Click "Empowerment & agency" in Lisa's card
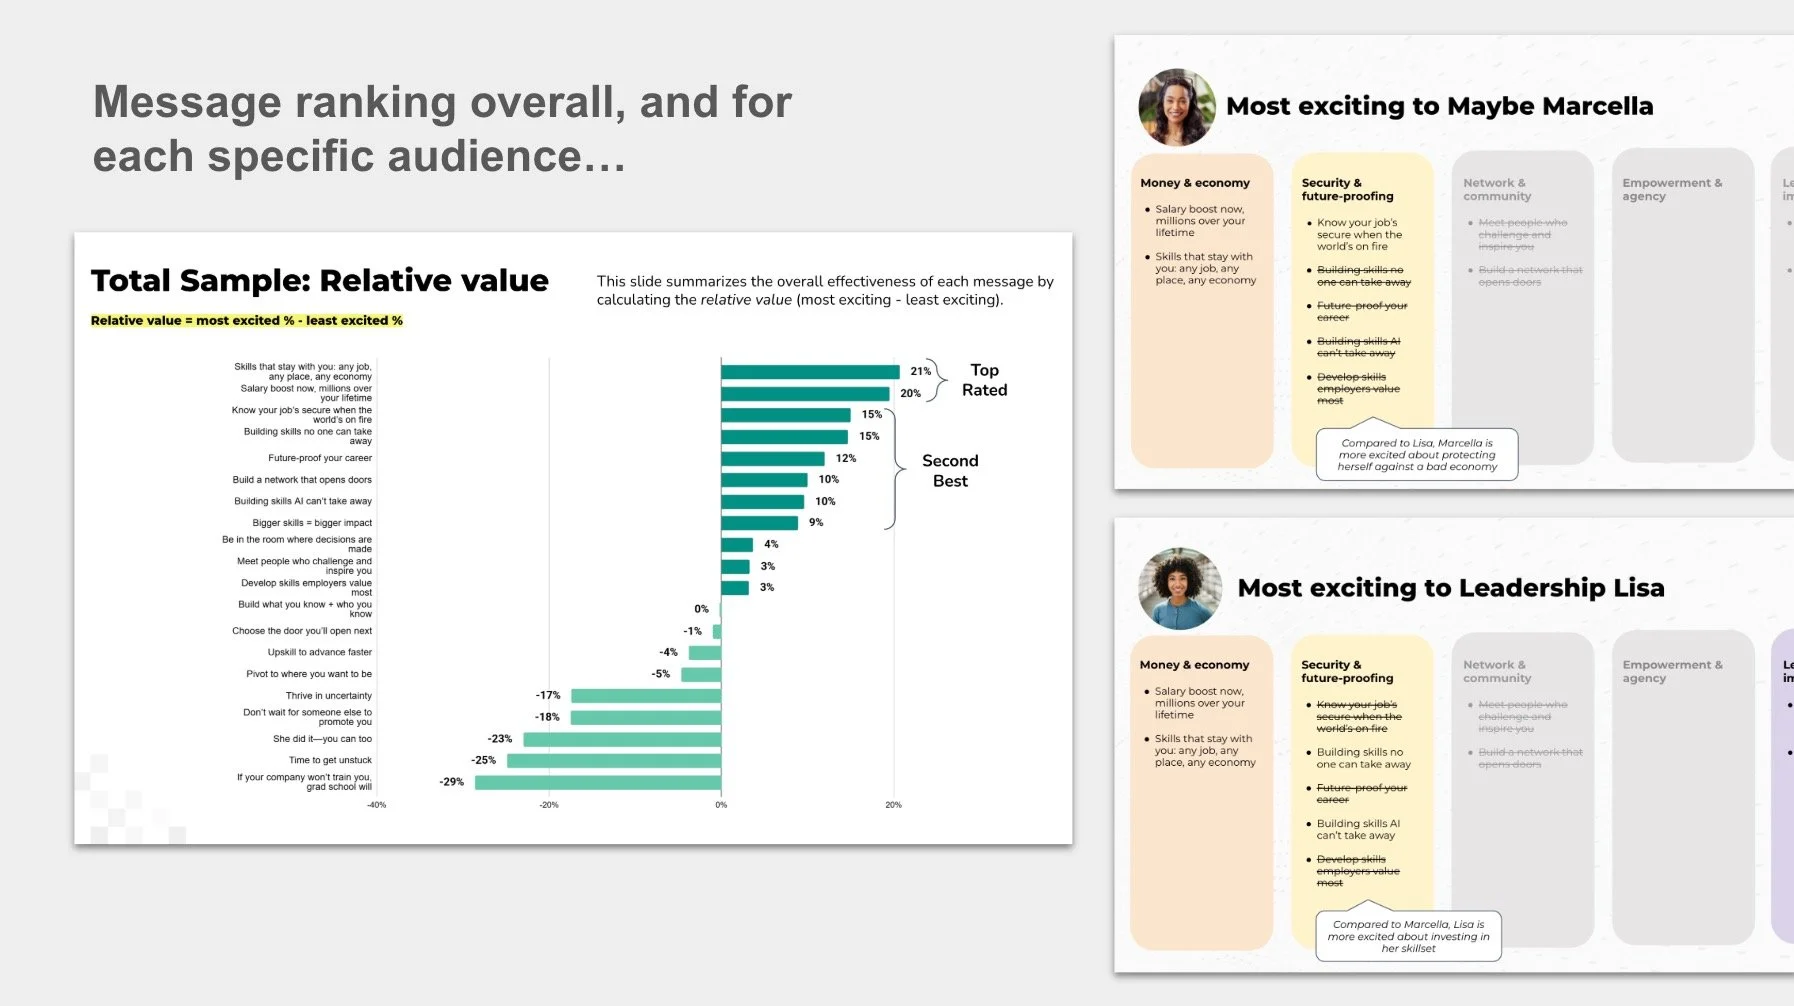Screen dimensions: 1794x1006 coord(1672,671)
